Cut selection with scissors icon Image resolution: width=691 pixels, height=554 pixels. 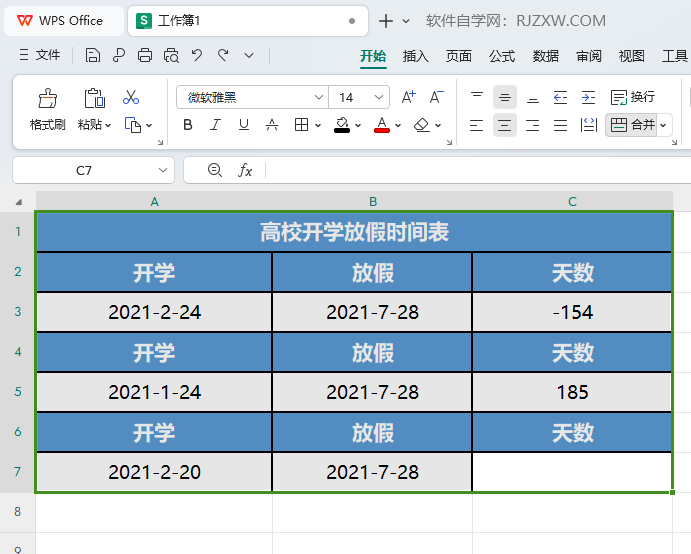(x=131, y=97)
